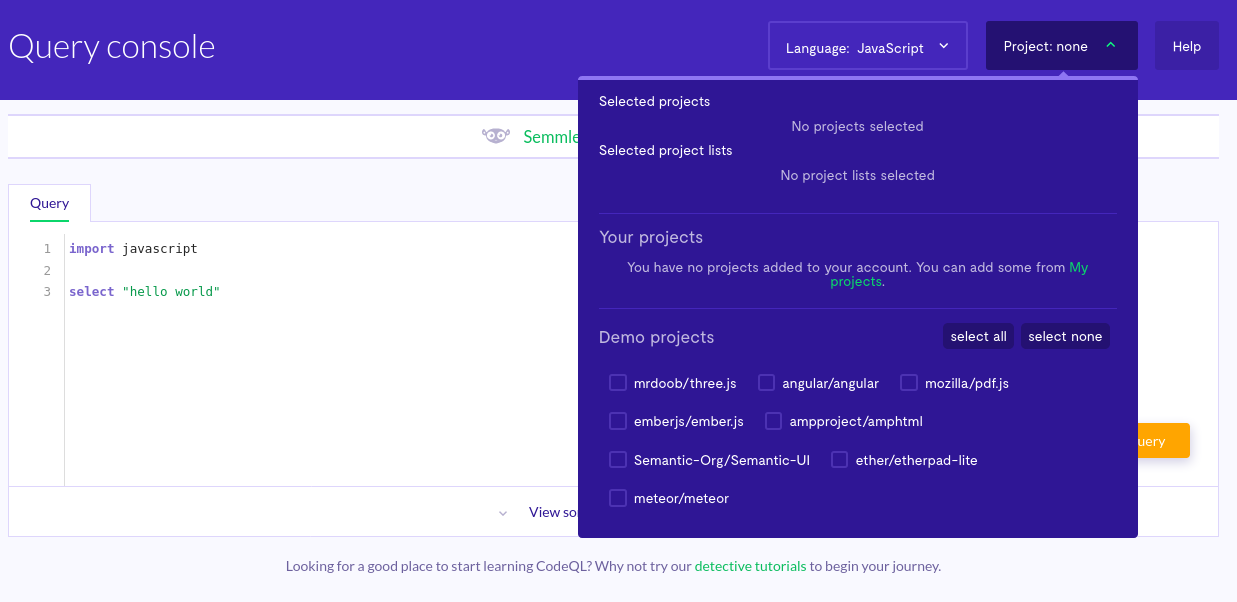Image resolution: width=1237 pixels, height=602 pixels.
Task: Open the Help menu
Action: [1186, 46]
